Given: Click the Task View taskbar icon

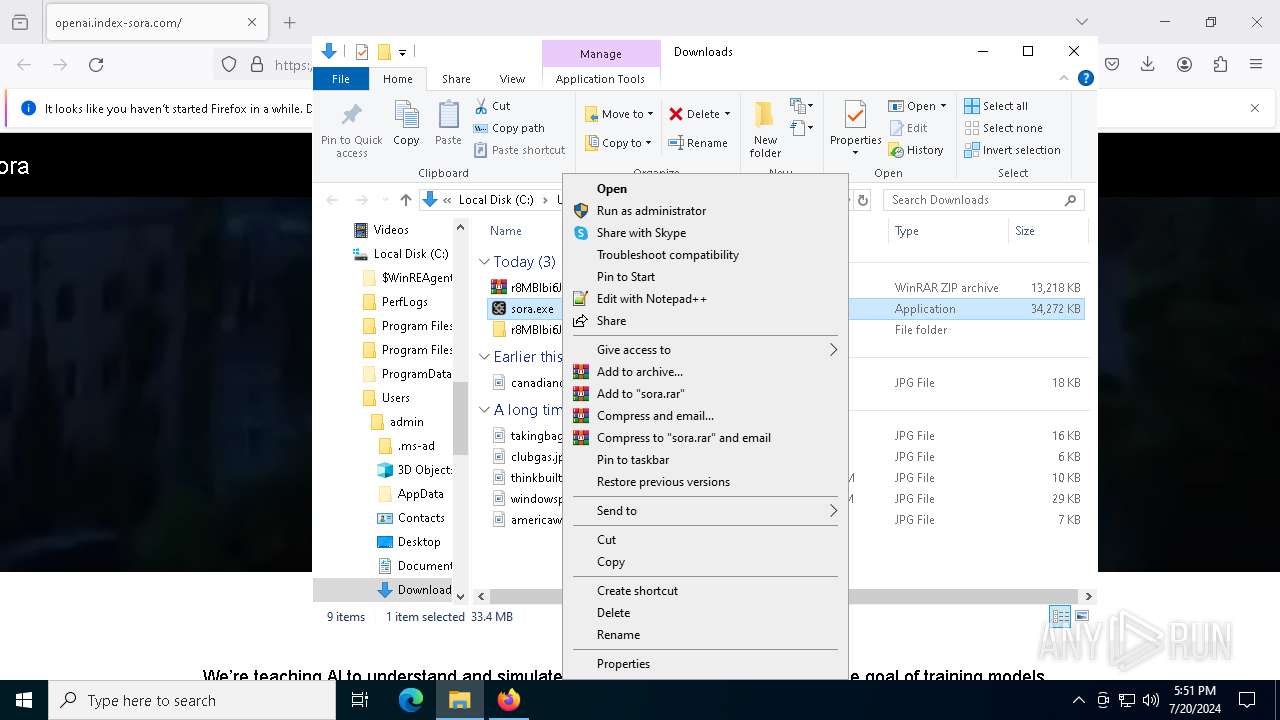Looking at the screenshot, I should (360, 700).
